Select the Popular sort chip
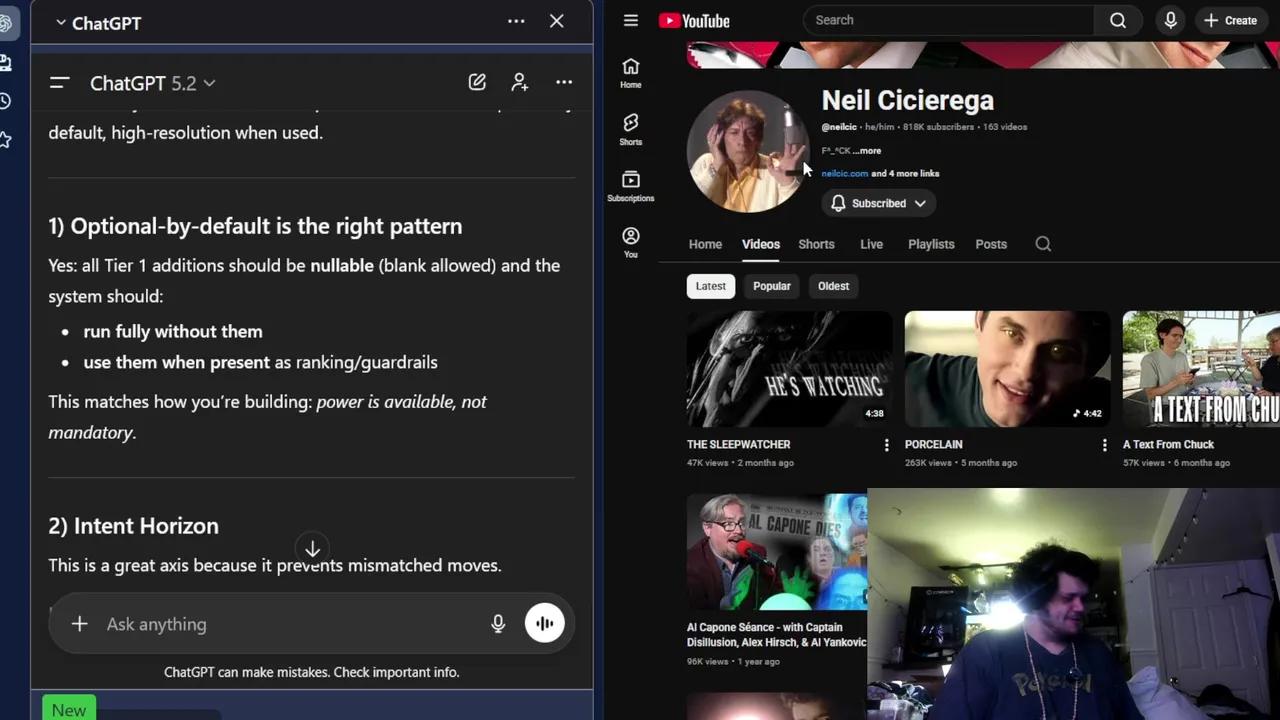This screenshot has height=720, width=1280. coord(772,286)
